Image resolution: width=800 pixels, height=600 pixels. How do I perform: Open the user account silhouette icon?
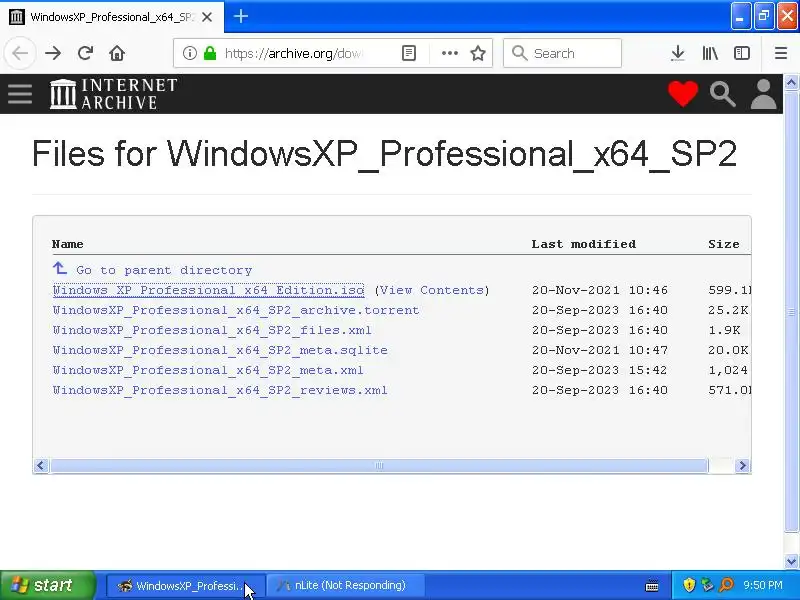click(763, 94)
